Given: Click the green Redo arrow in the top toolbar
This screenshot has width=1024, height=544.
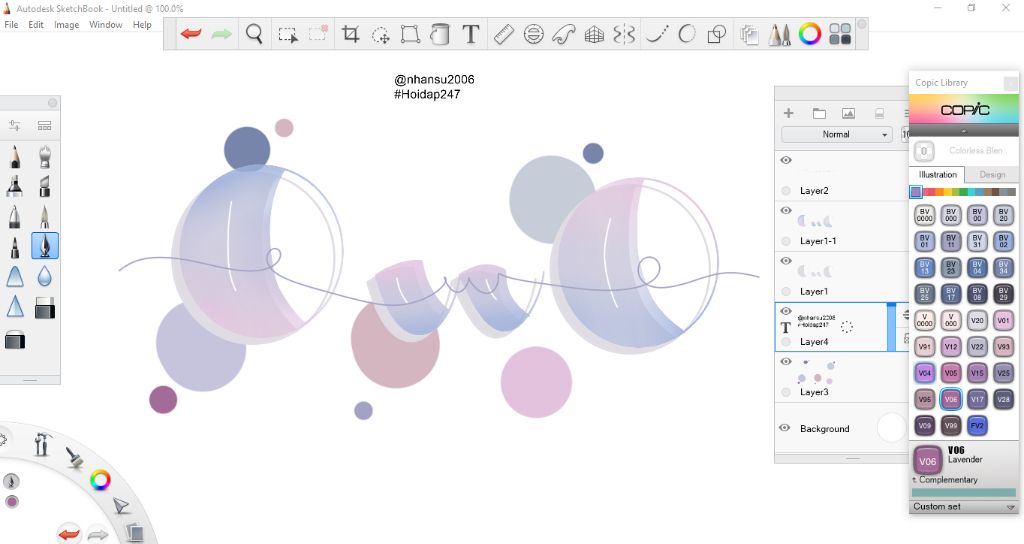Looking at the screenshot, I should [x=221, y=33].
